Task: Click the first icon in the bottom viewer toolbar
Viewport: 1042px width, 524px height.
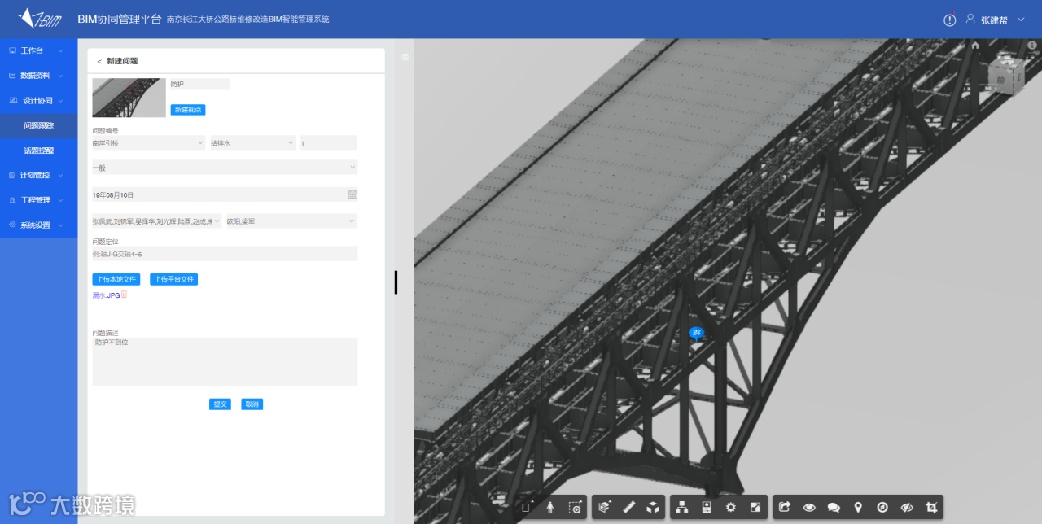Action: click(x=526, y=508)
